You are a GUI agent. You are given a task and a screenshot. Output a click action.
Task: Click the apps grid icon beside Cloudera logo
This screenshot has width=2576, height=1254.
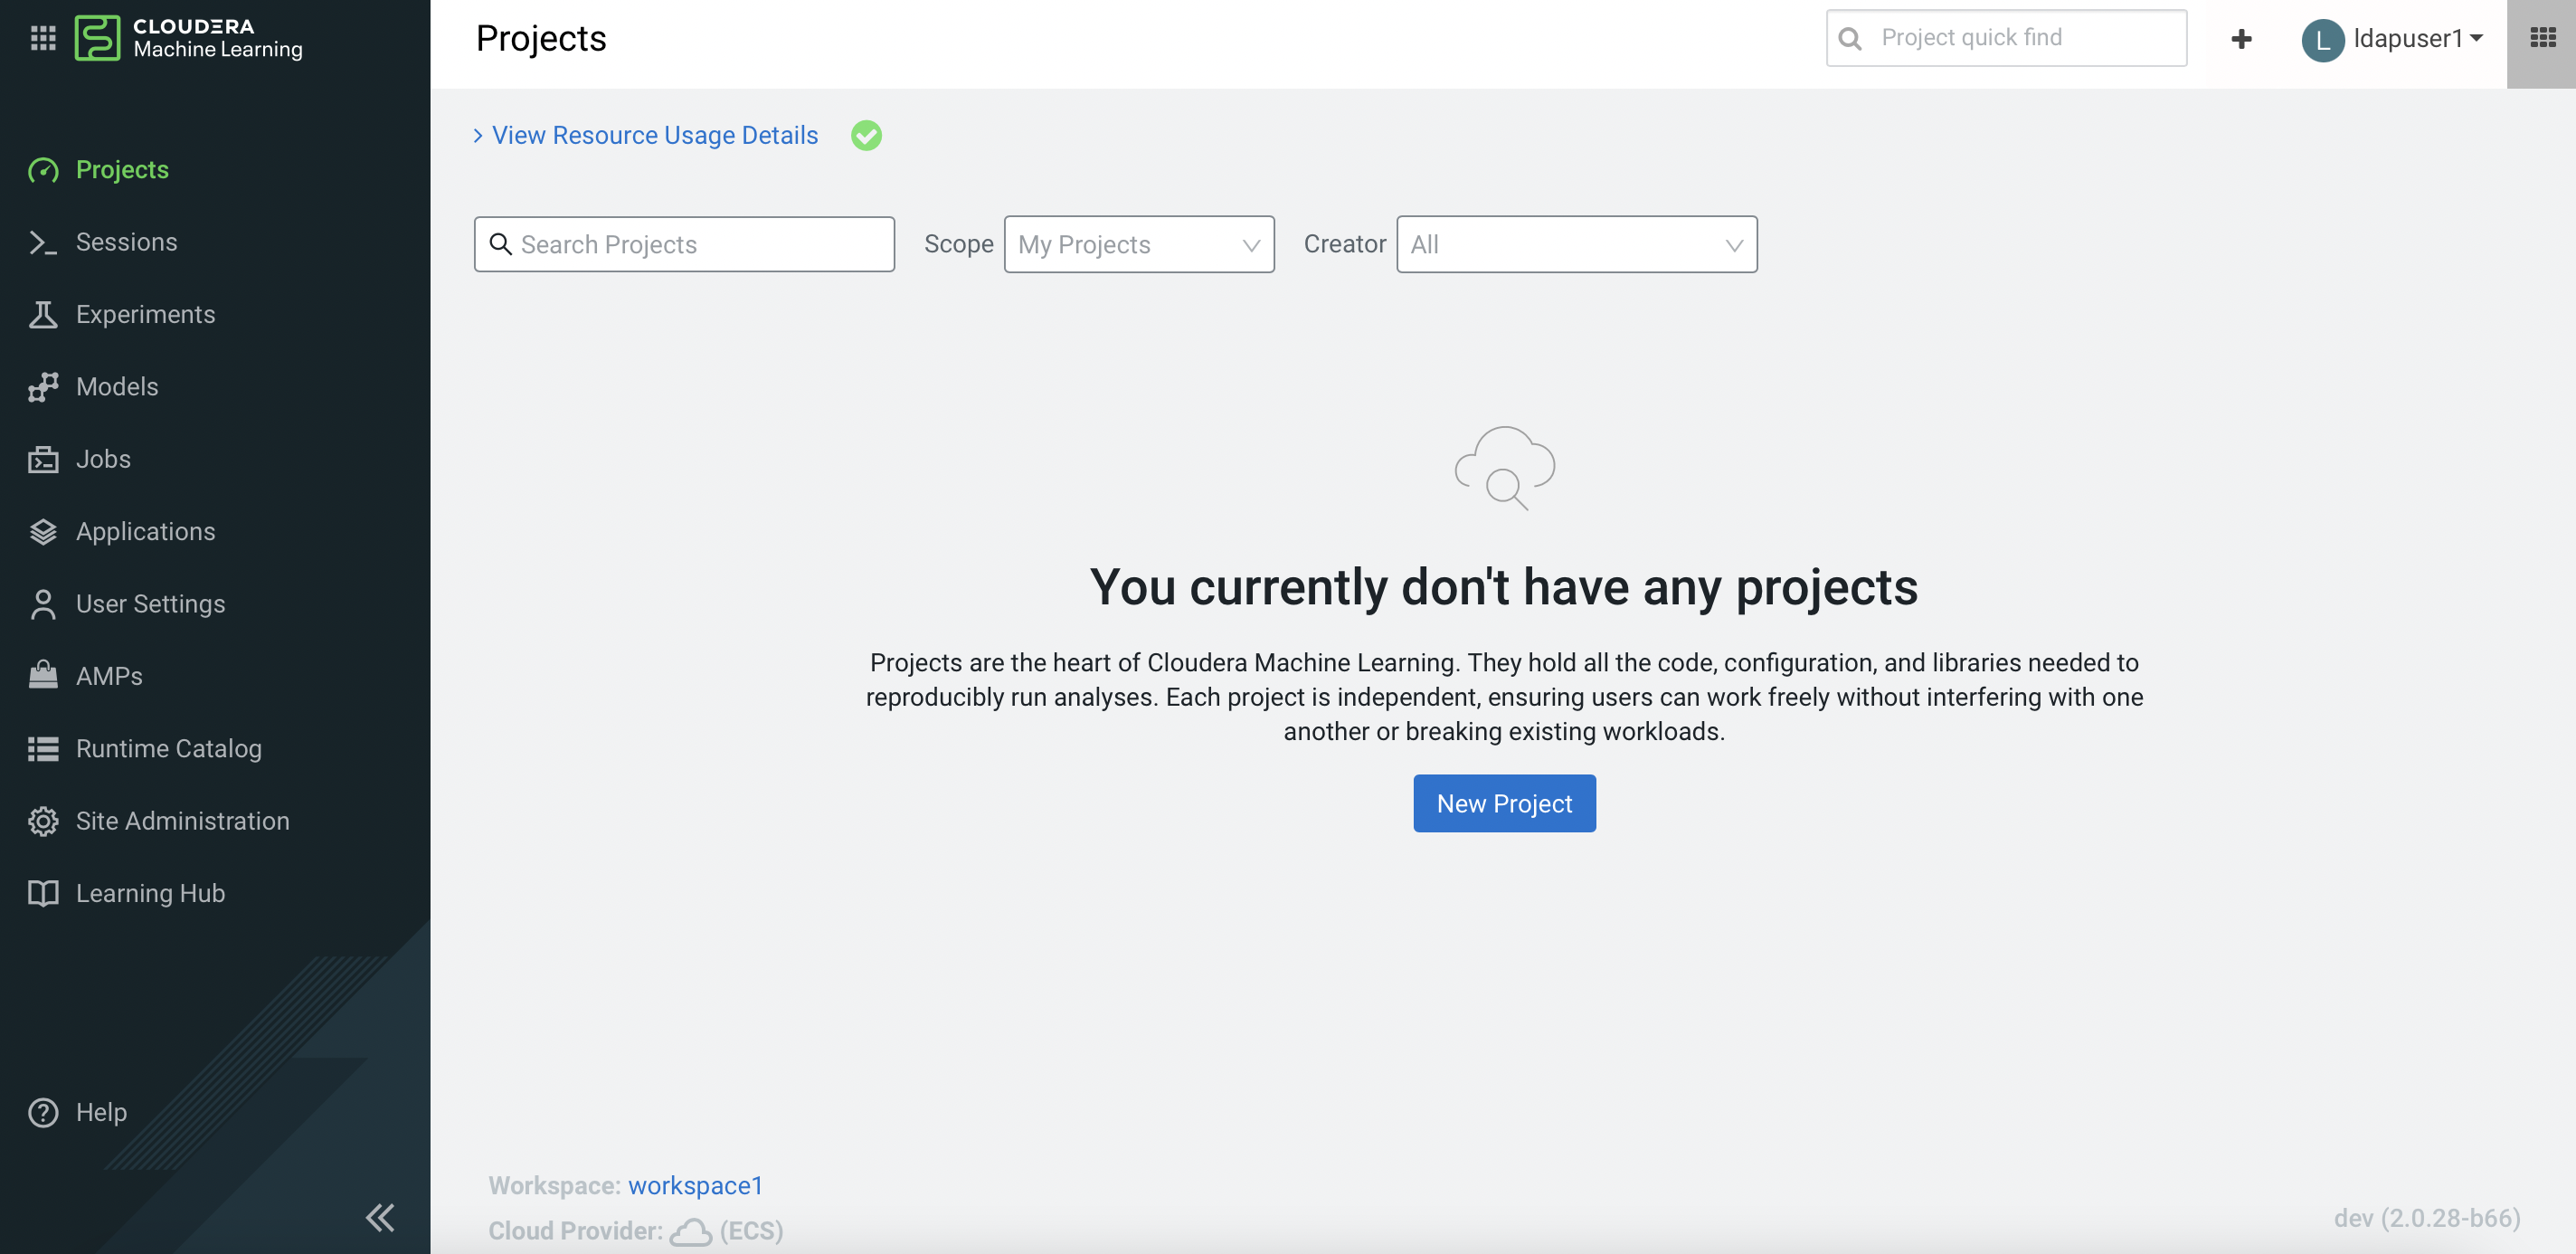click(x=43, y=39)
